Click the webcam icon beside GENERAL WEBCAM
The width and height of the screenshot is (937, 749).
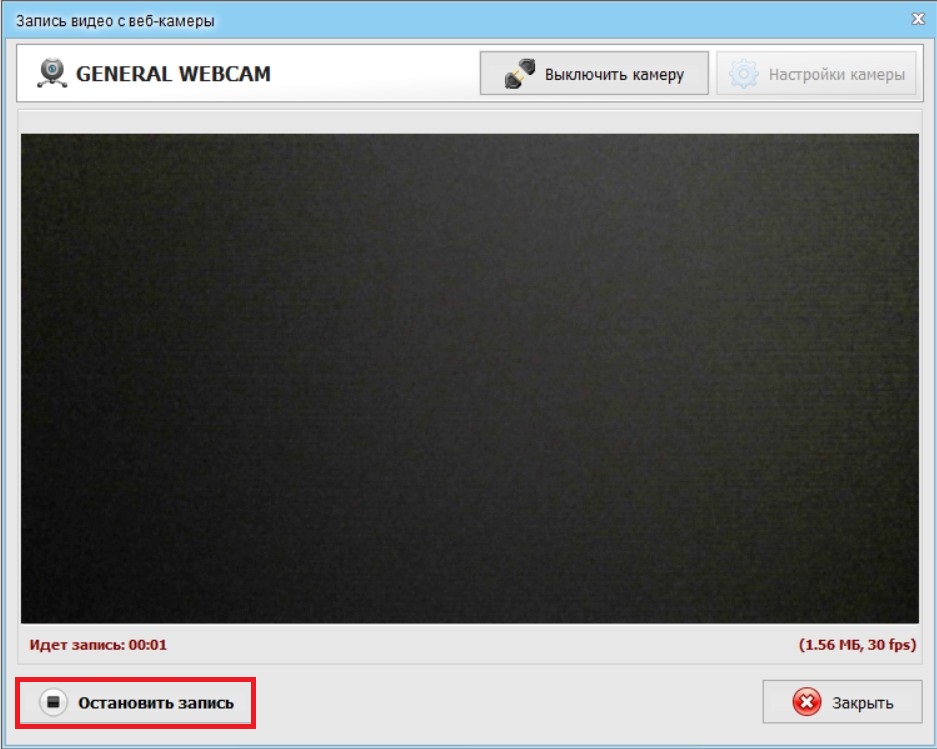tap(52, 73)
